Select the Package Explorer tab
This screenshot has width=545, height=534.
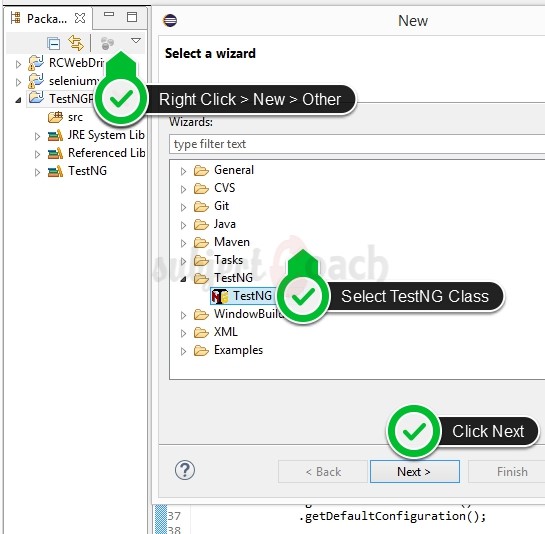[48, 18]
